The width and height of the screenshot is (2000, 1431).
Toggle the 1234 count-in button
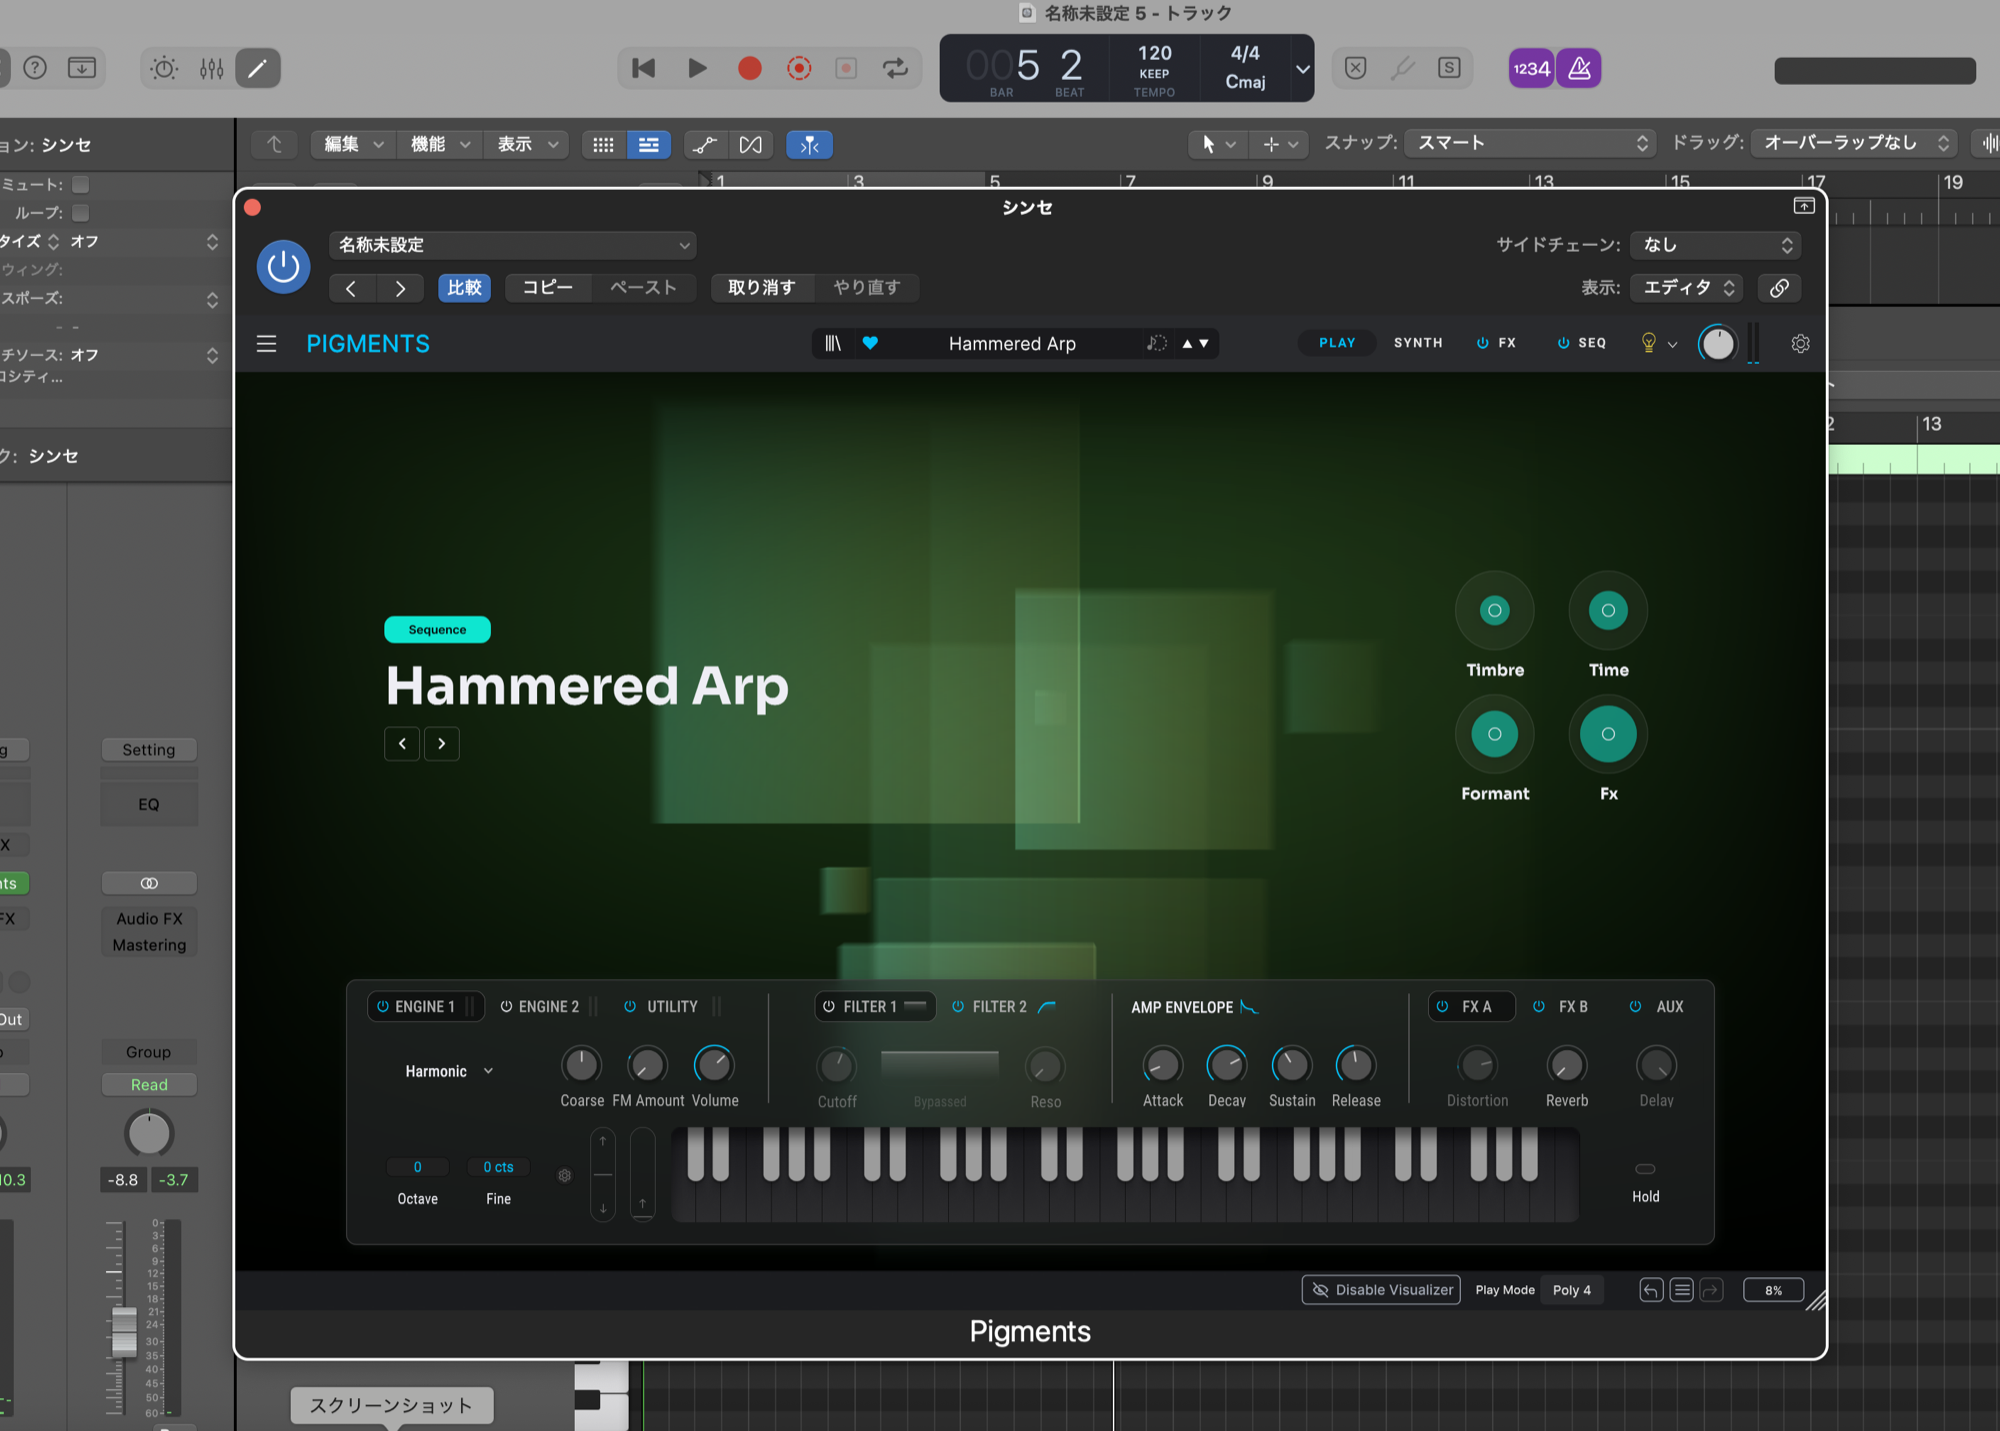point(1531,68)
